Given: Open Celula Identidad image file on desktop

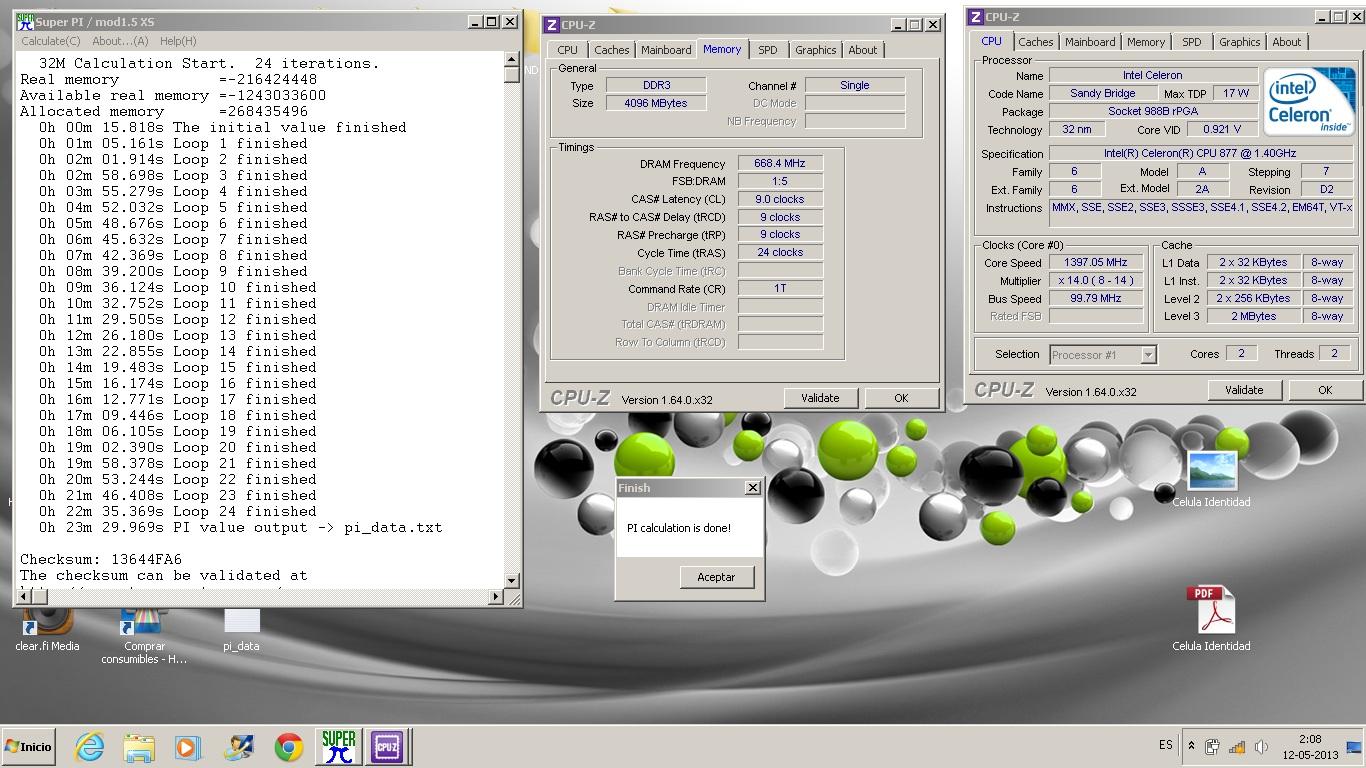Looking at the screenshot, I should tap(1211, 479).
